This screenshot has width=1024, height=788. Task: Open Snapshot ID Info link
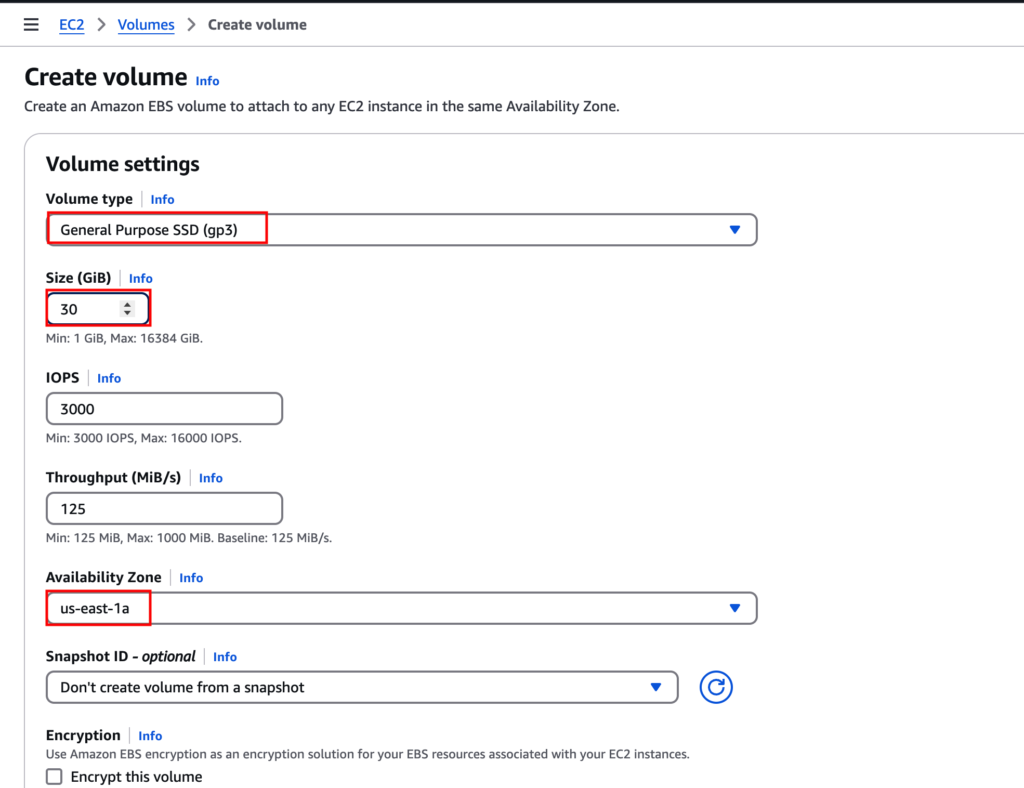225,657
